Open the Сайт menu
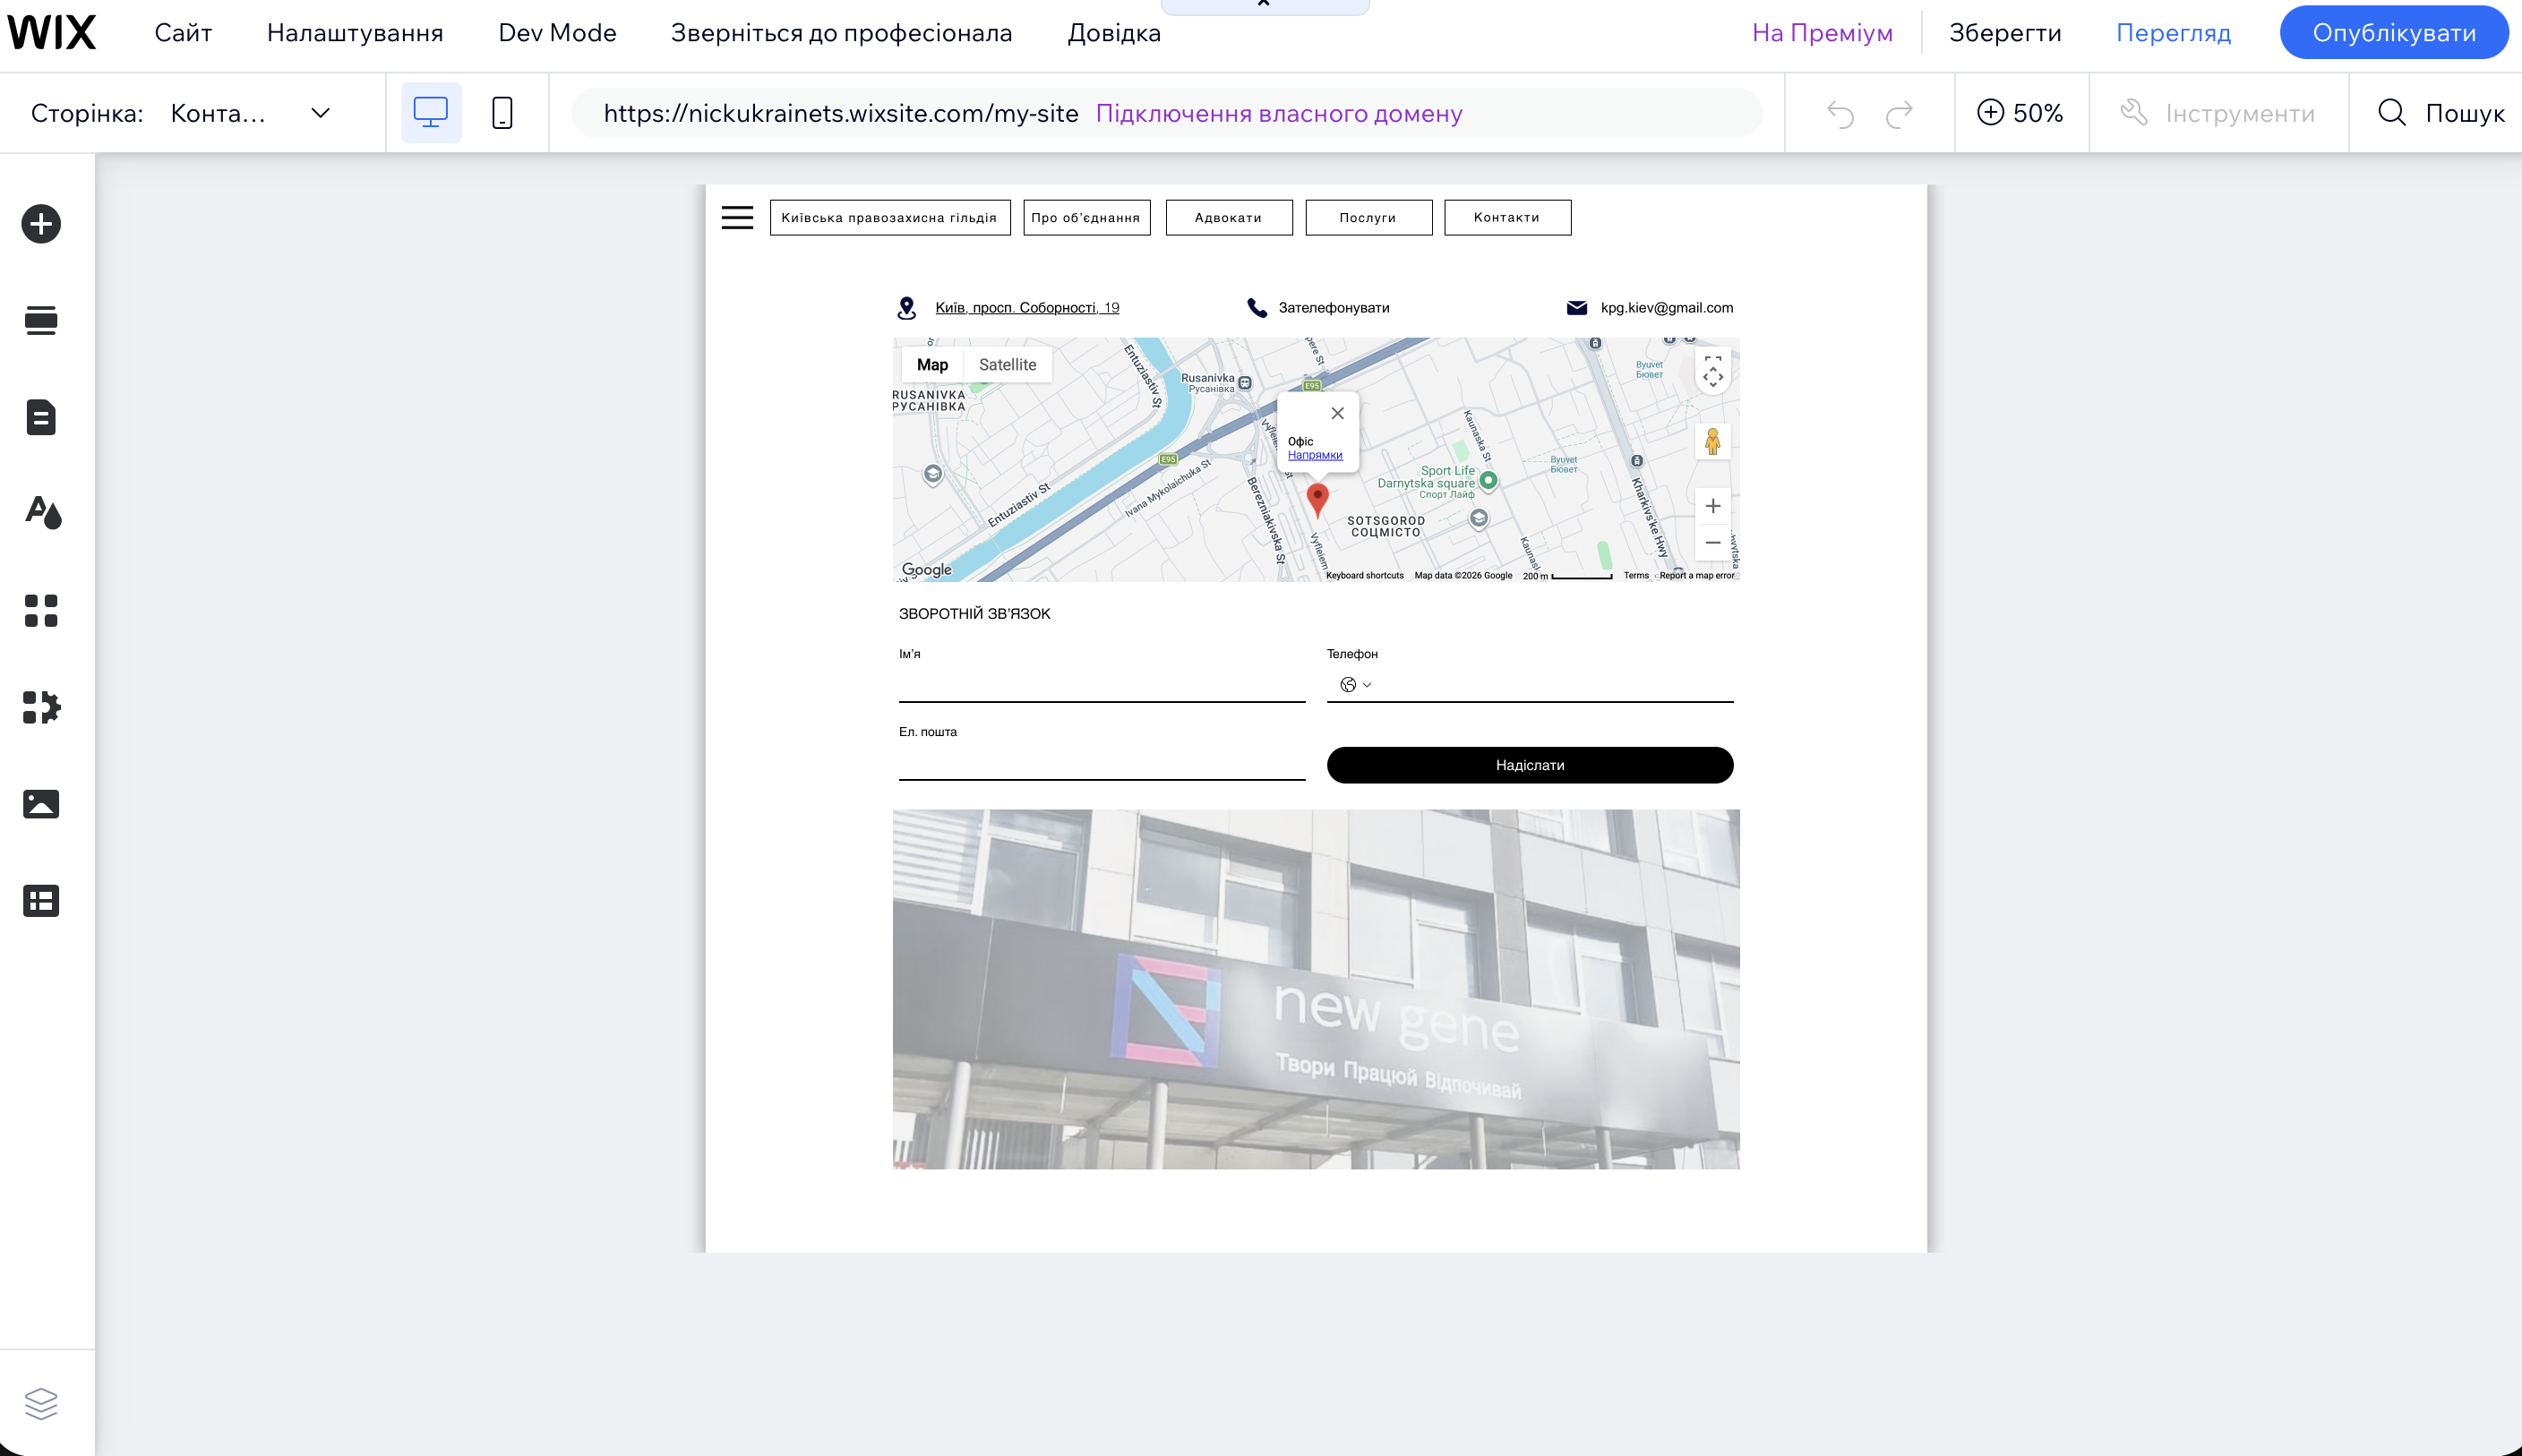The image size is (2522, 1456). [183, 33]
